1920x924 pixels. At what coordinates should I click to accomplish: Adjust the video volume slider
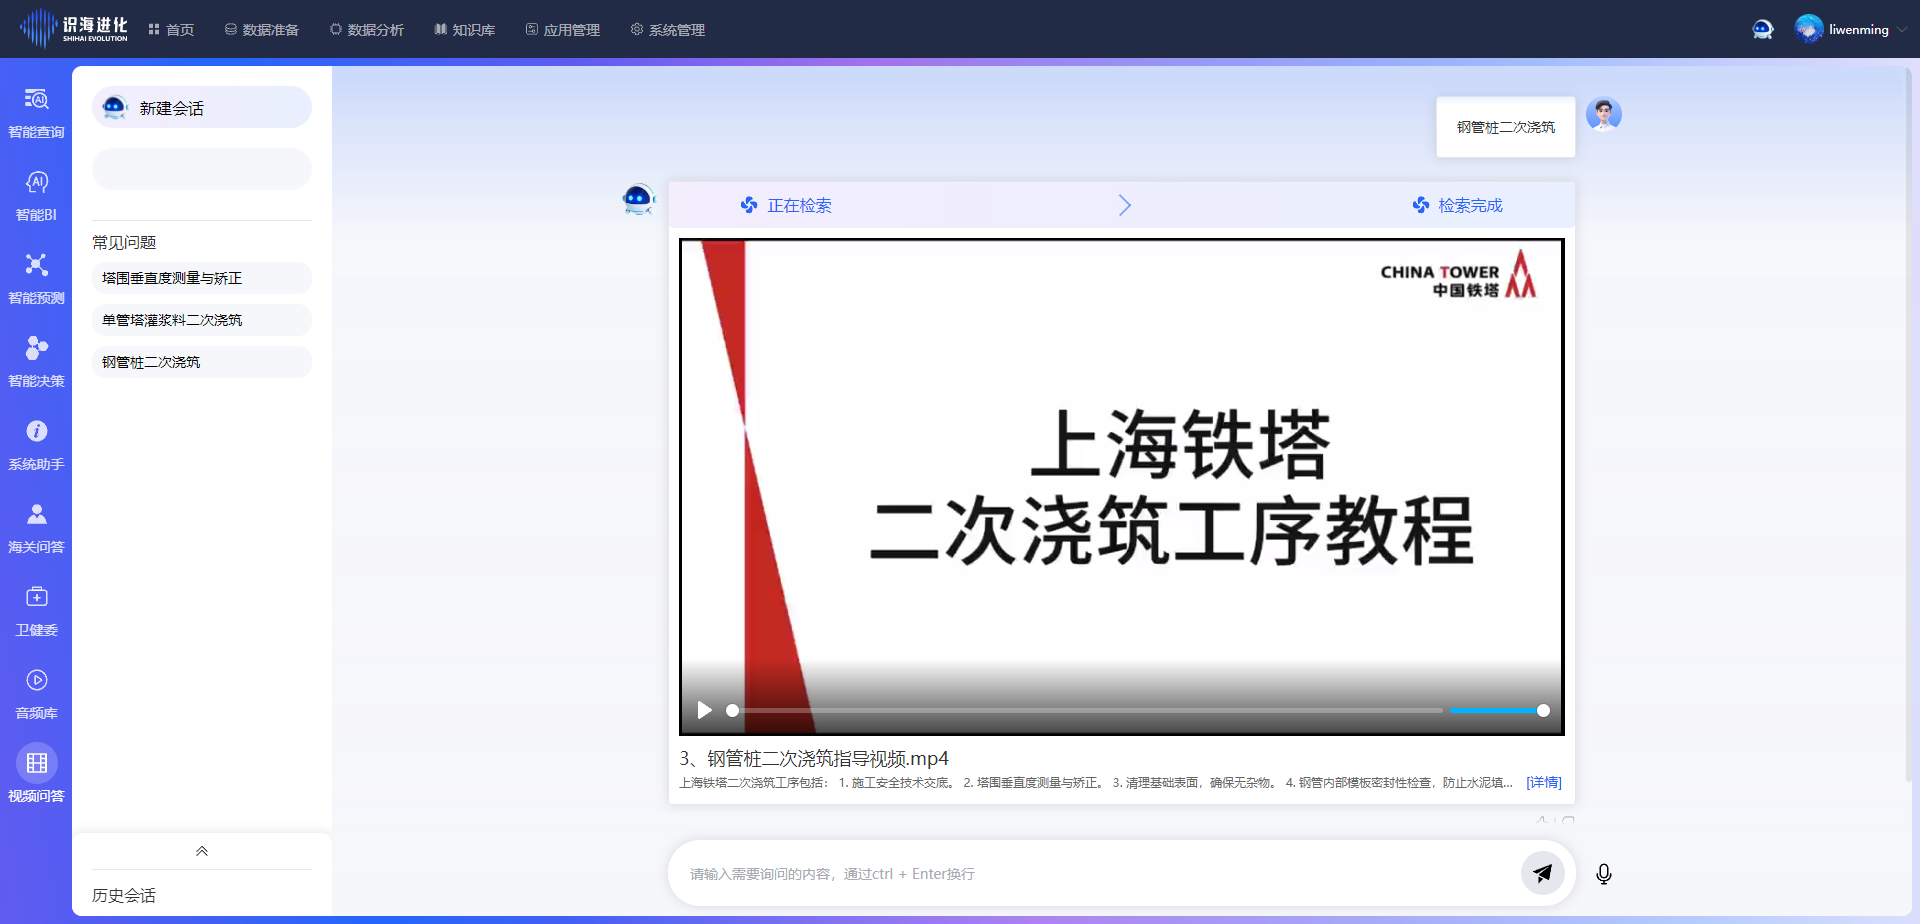click(1496, 710)
